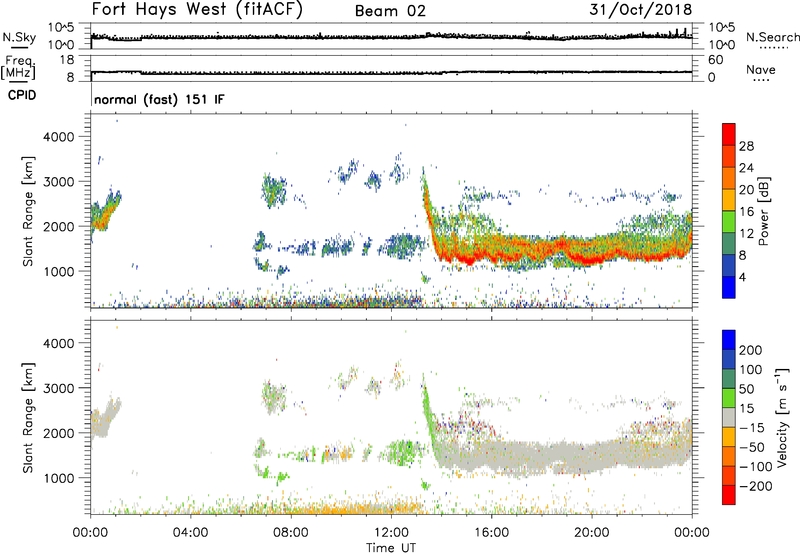Click the 'Slant Range [km]' title of the velocity panel
This screenshot has width=800, height=554.
point(28,418)
